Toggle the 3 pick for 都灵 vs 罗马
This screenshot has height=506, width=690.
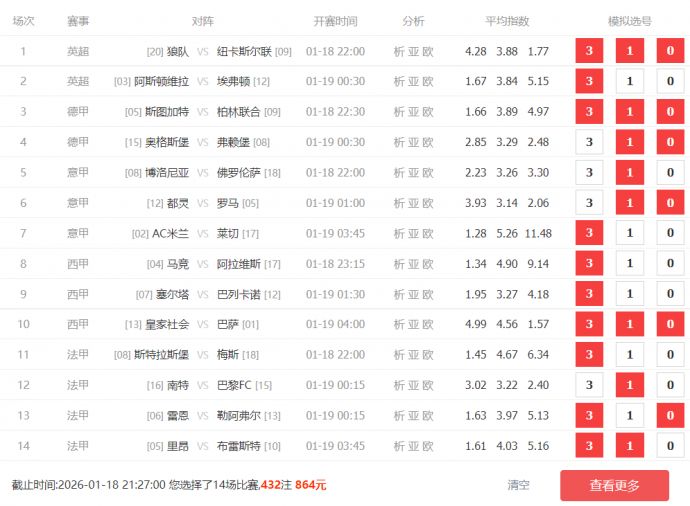coord(589,204)
